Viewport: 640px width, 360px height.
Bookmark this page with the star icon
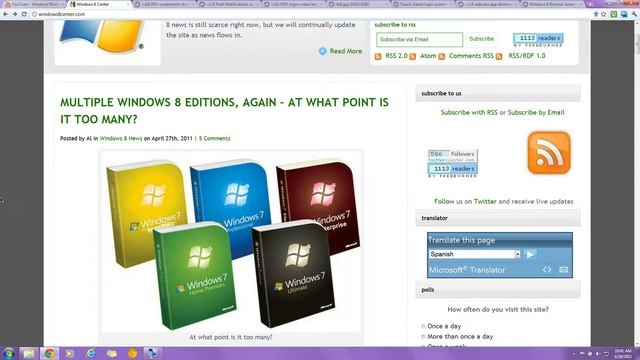tap(604, 14)
